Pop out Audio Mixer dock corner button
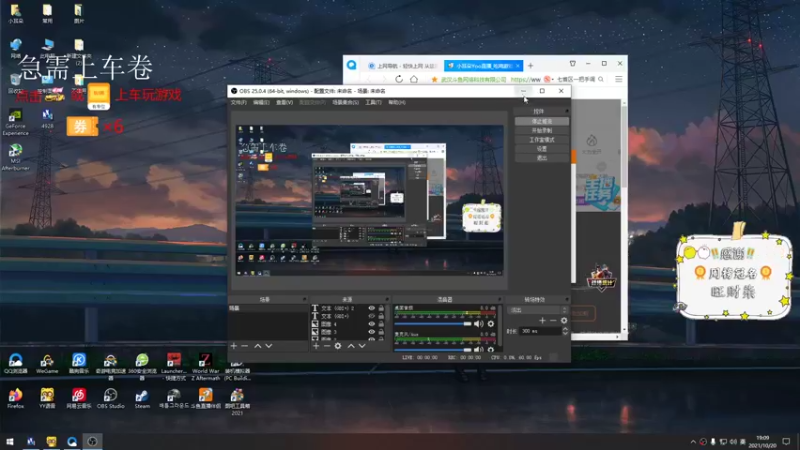Image resolution: width=800 pixels, height=450 pixels. (499, 299)
